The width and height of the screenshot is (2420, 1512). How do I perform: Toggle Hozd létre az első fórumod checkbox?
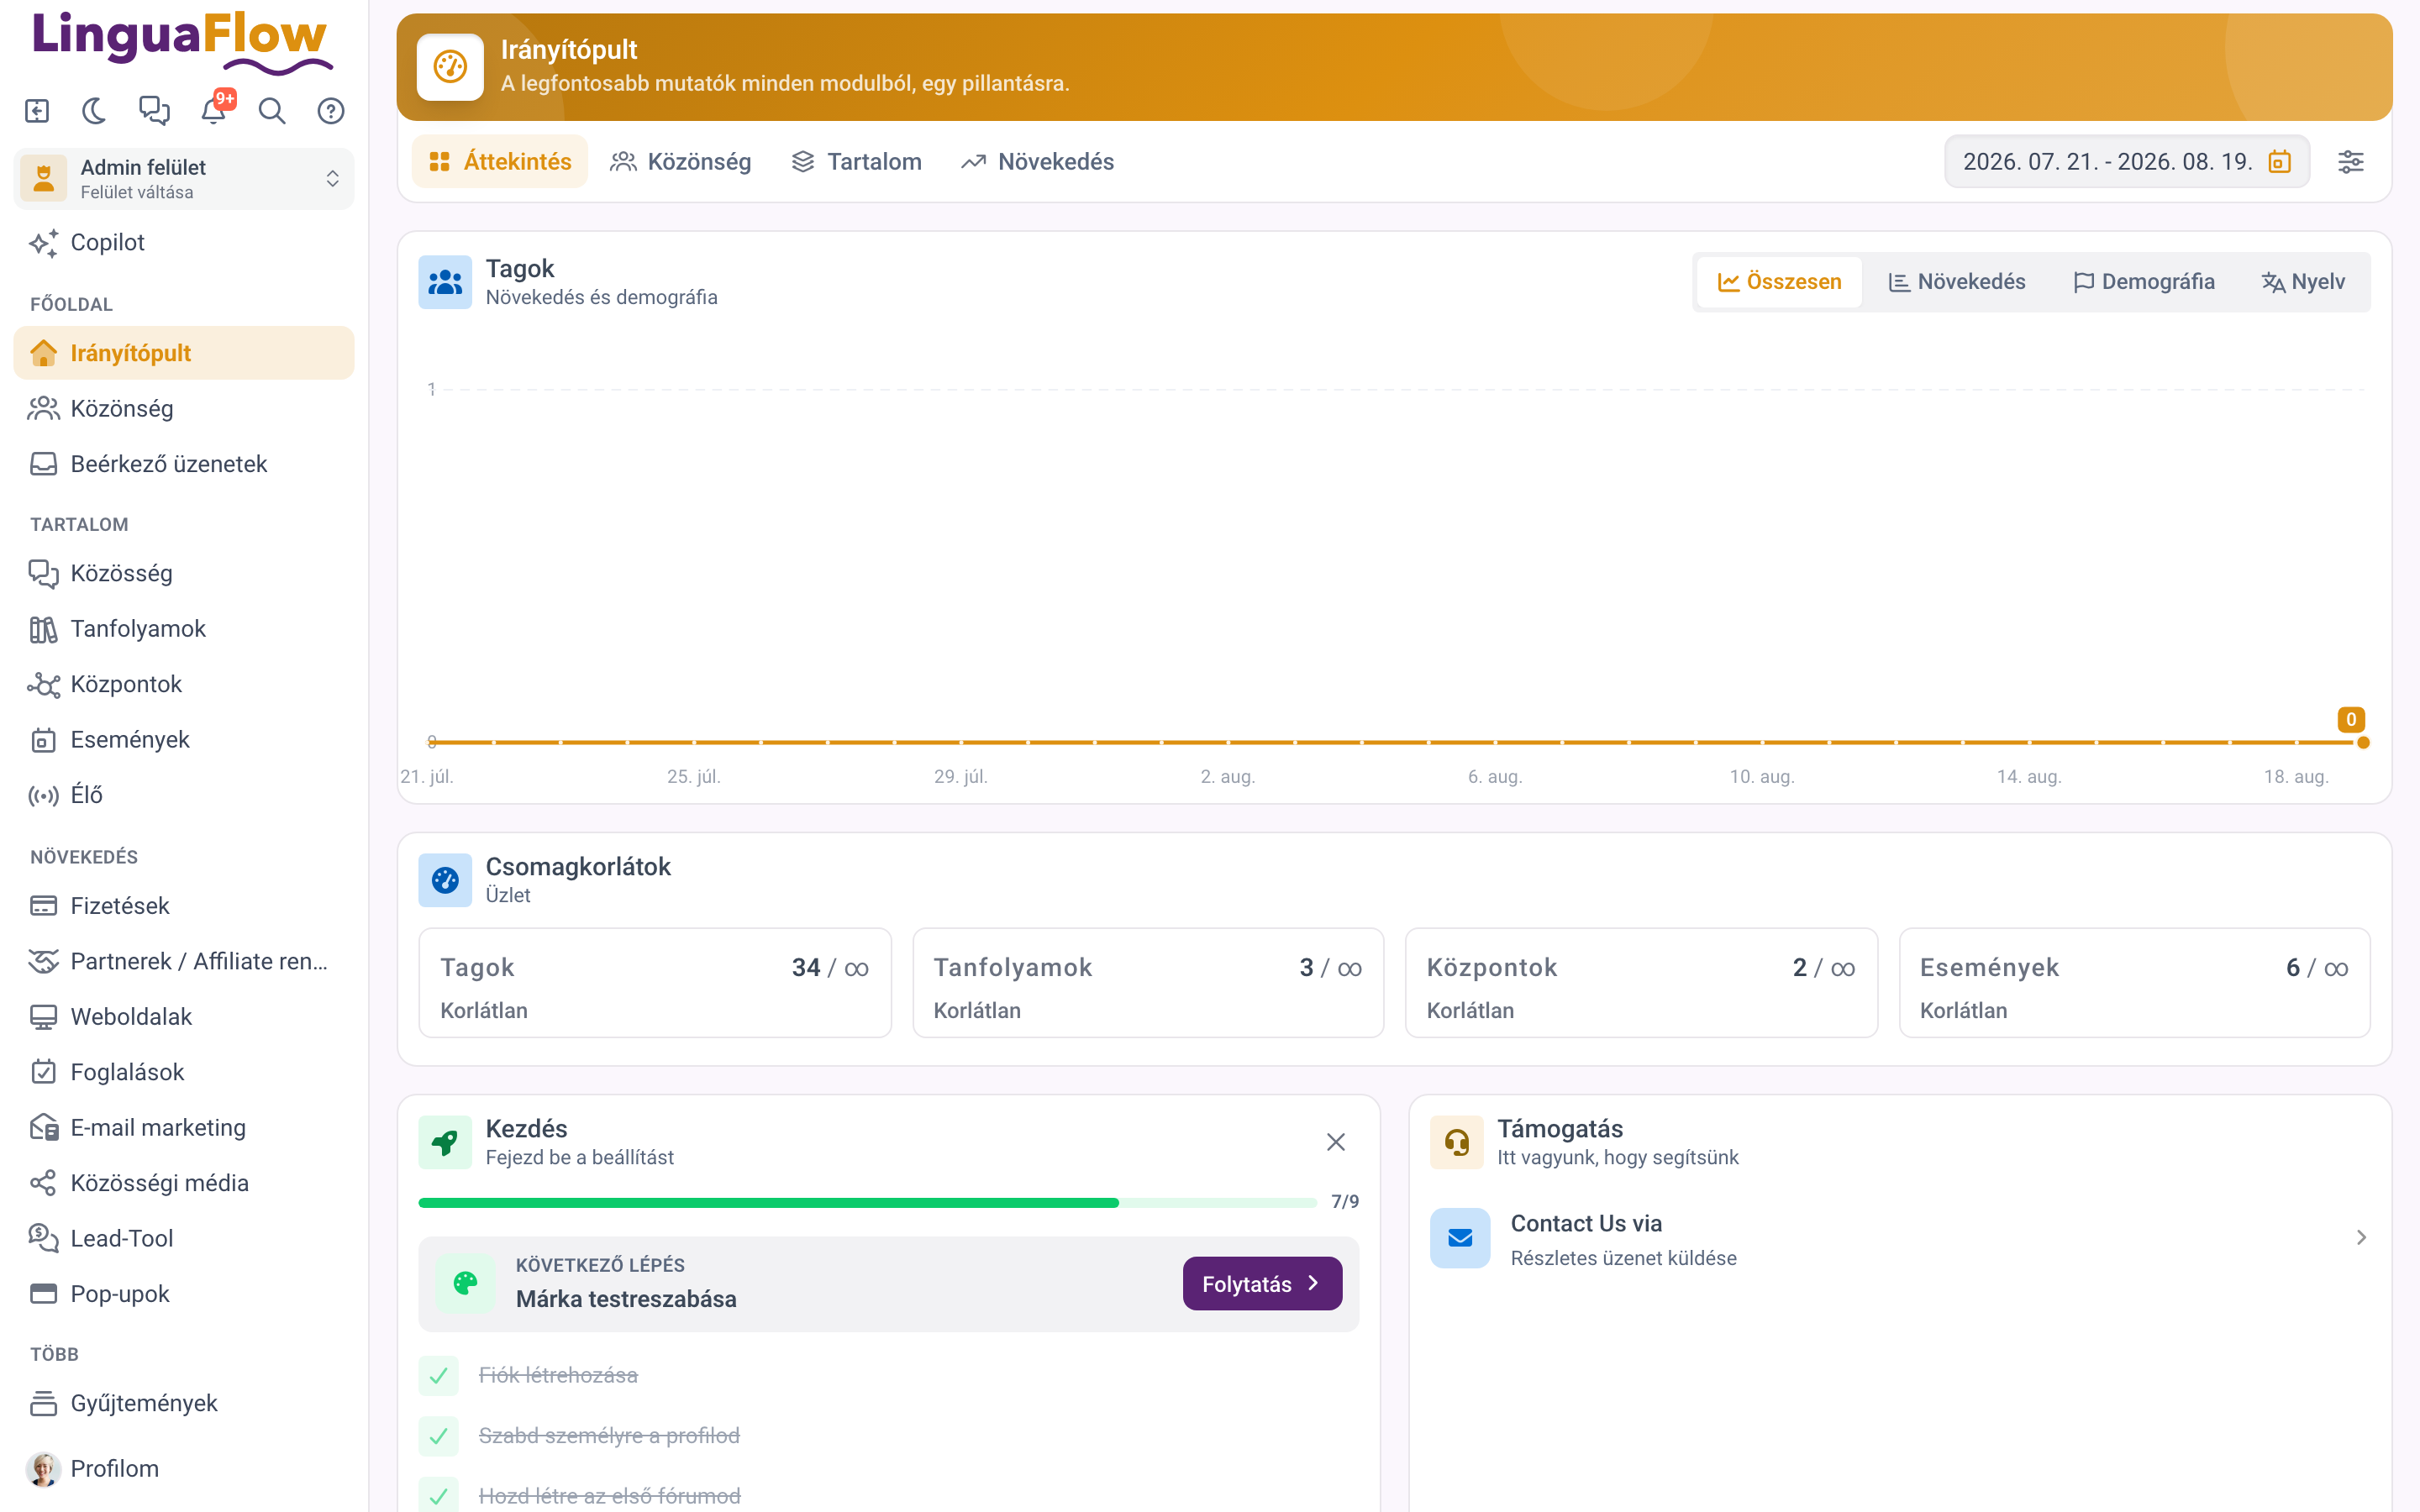pyautogui.click(x=438, y=1496)
